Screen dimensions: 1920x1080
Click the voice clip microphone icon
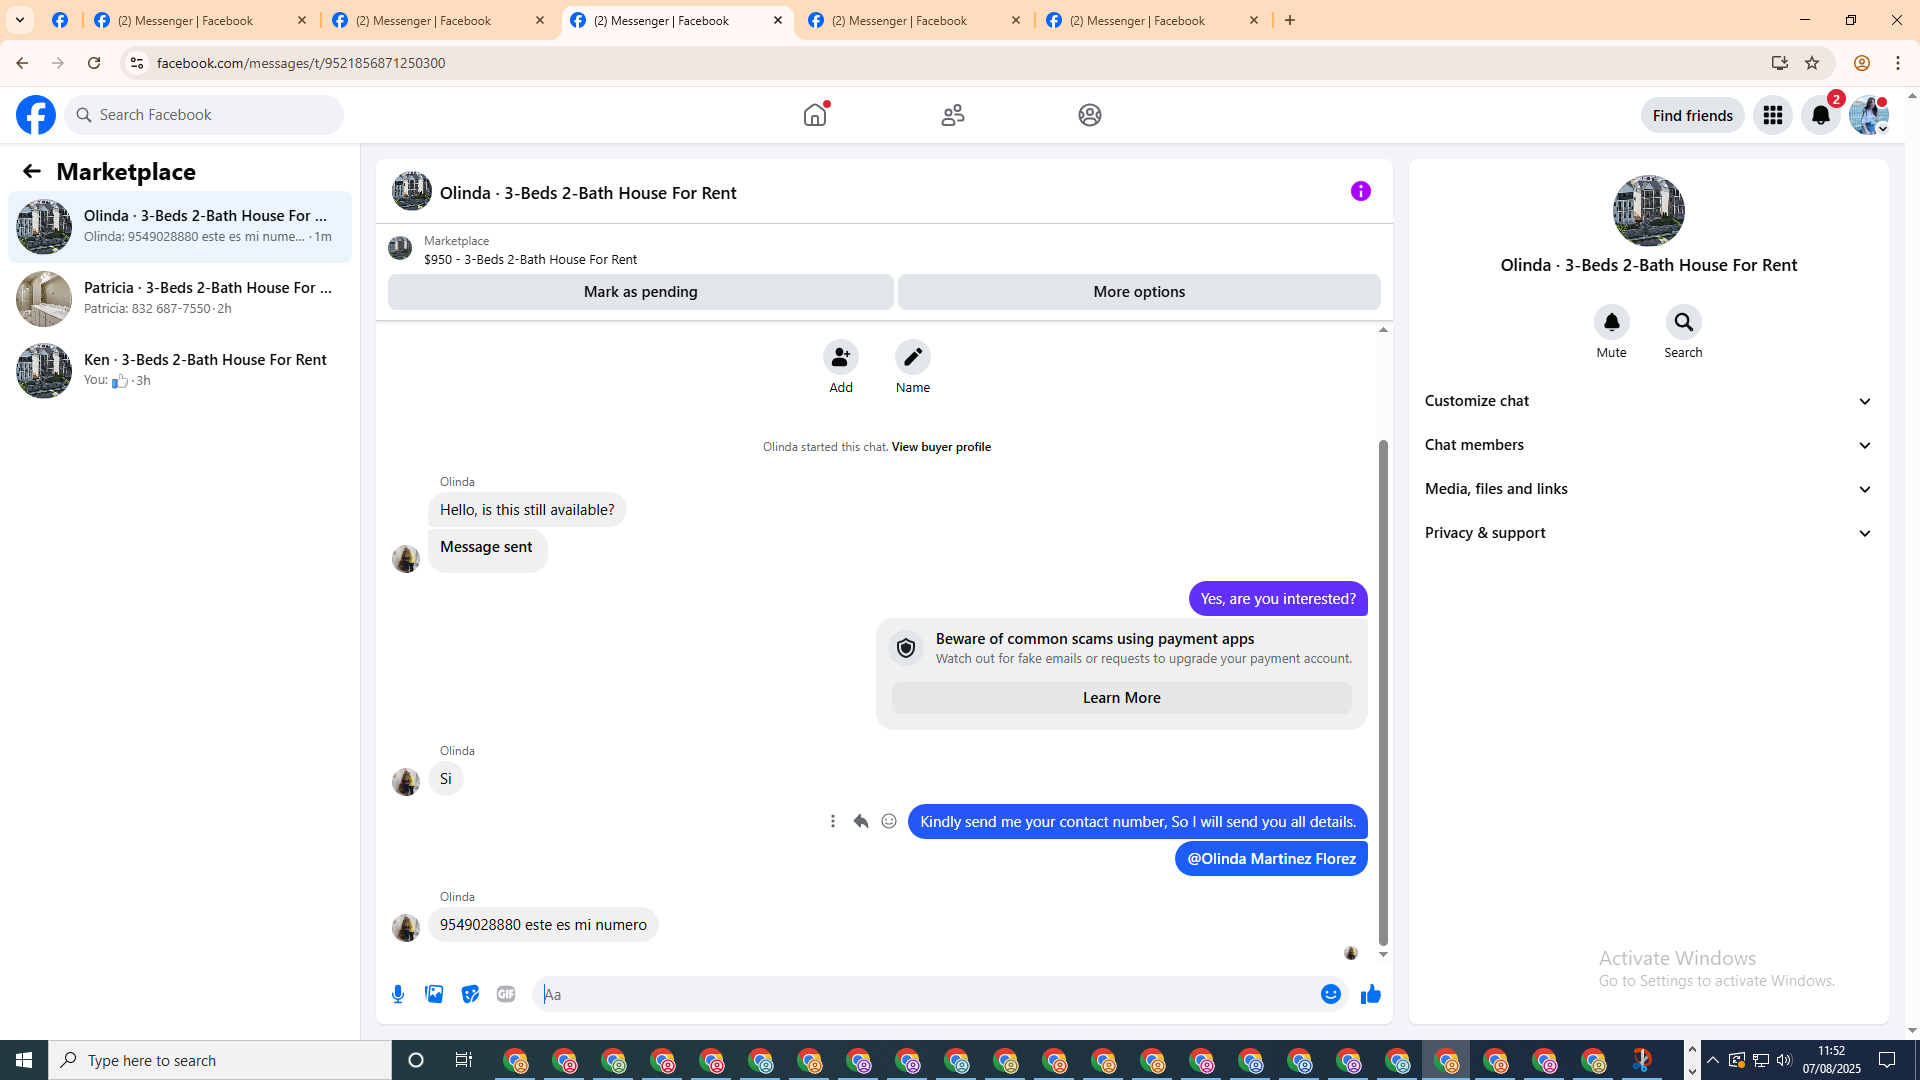pyautogui.click(x=398, y=994)
